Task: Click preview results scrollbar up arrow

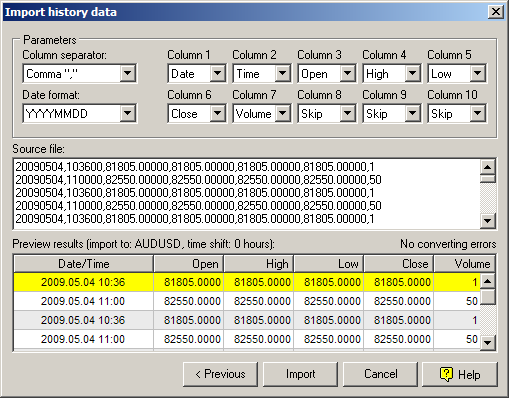Action: tap(488, 281)
